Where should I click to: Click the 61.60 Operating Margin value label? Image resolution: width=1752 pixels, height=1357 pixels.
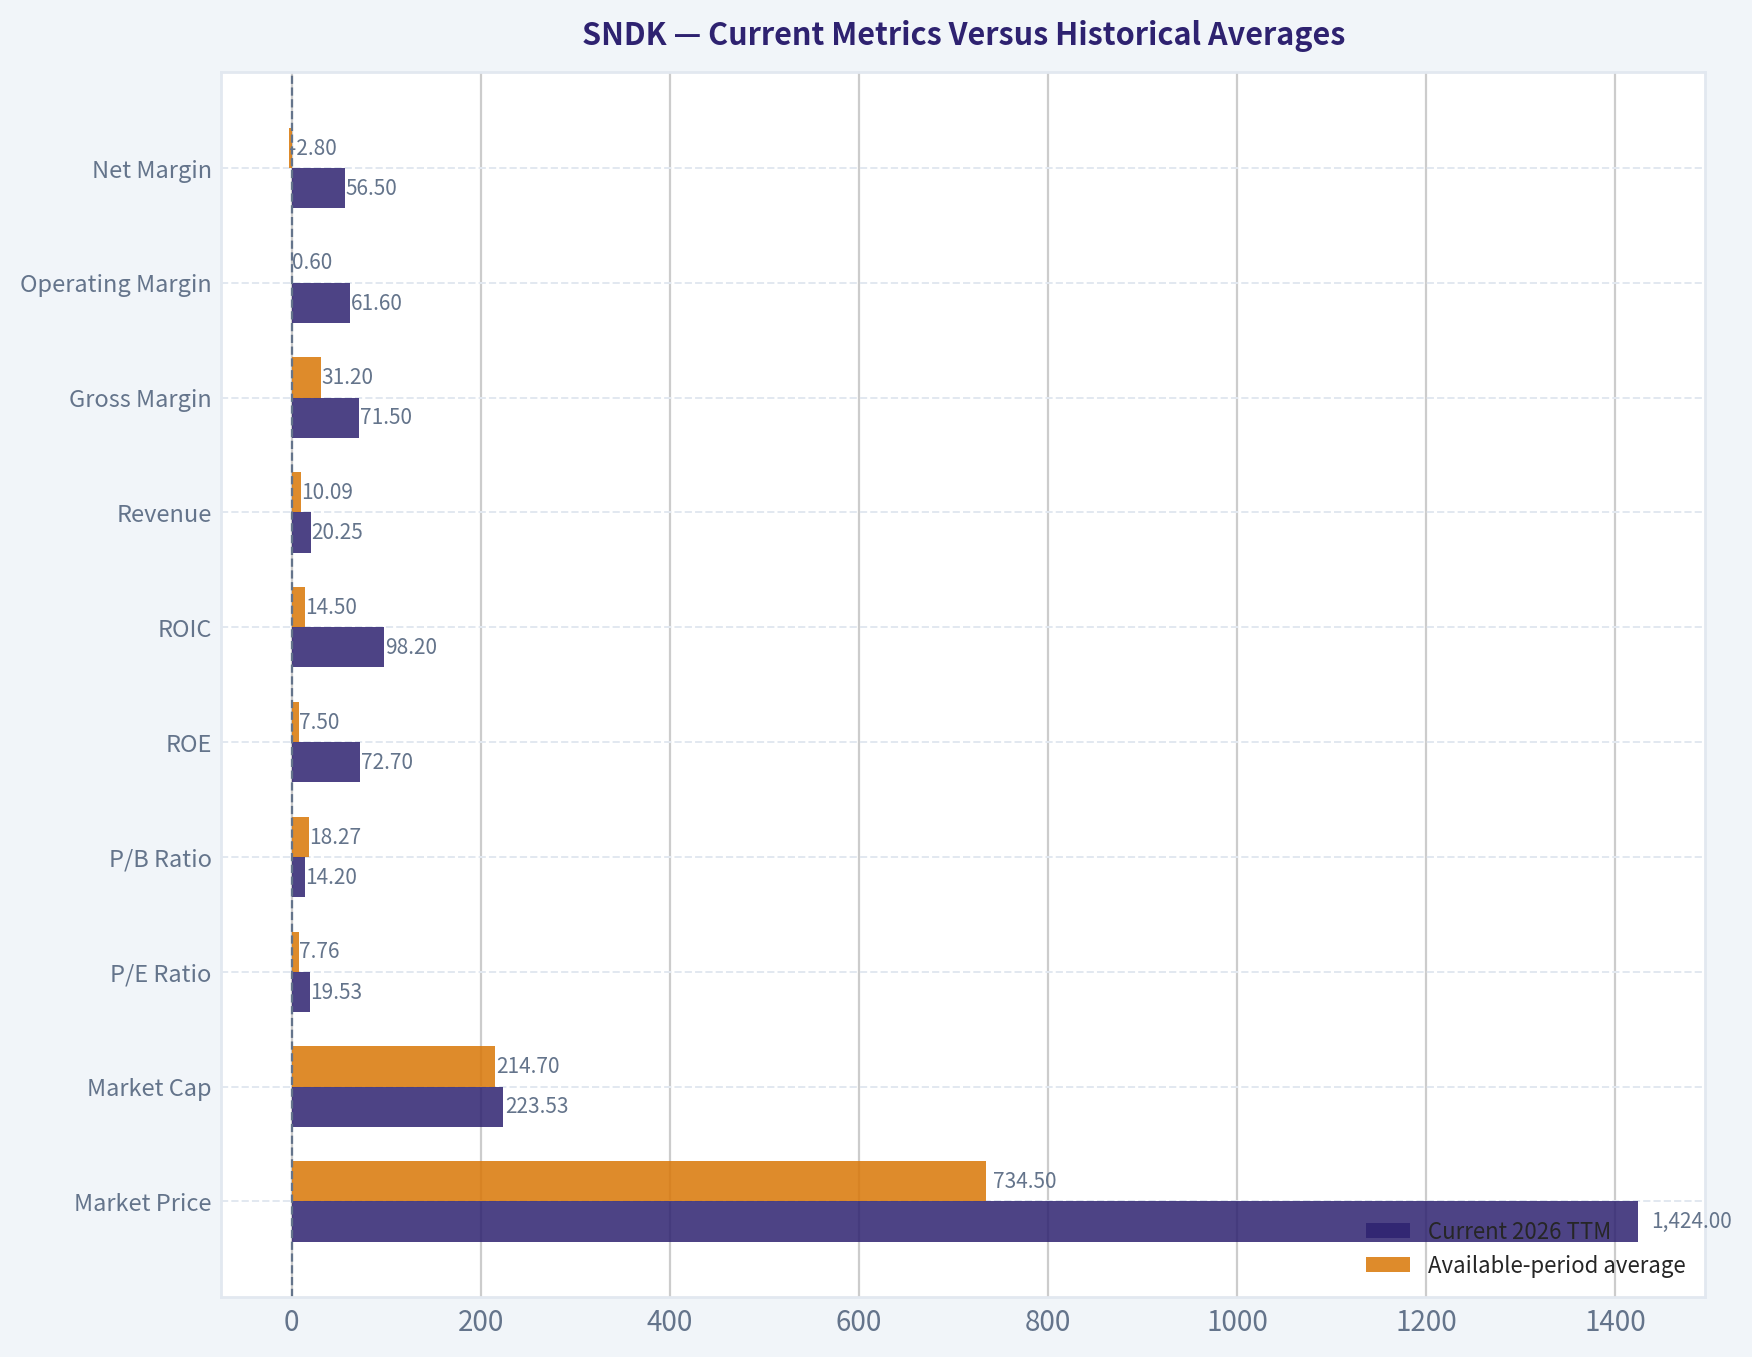coord(376,303)
